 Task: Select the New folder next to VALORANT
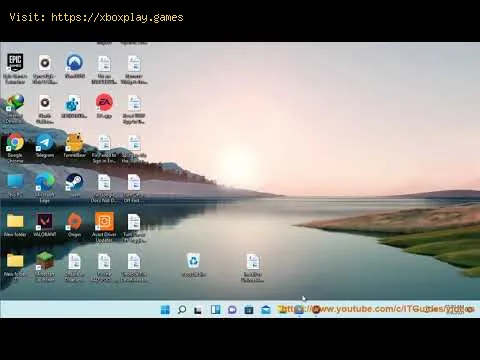[15, 221]
